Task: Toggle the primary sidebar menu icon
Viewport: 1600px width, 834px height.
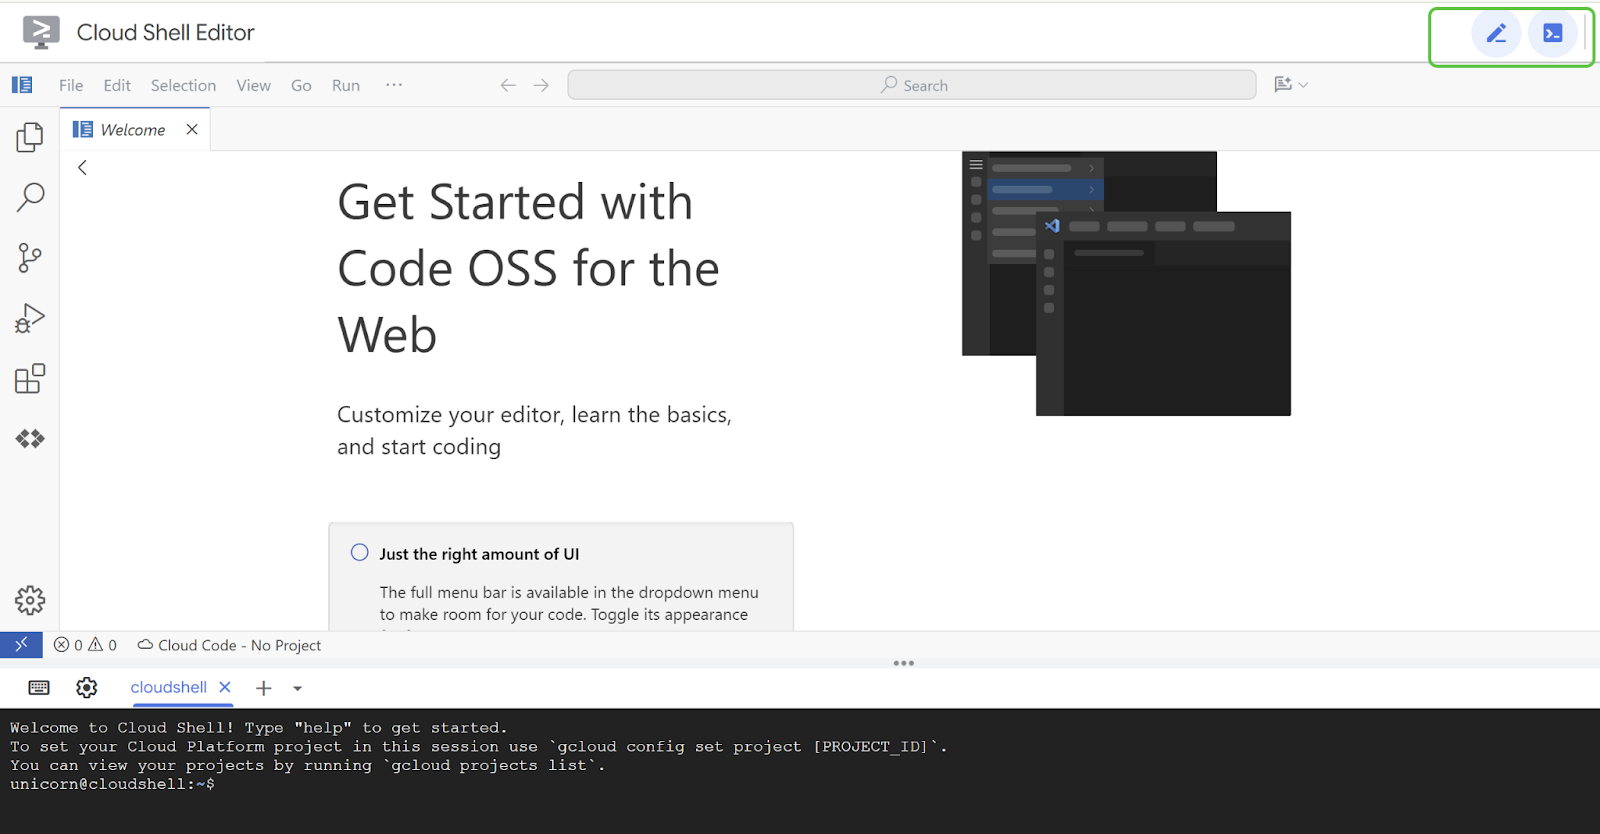Action: (x=22, y=85)
